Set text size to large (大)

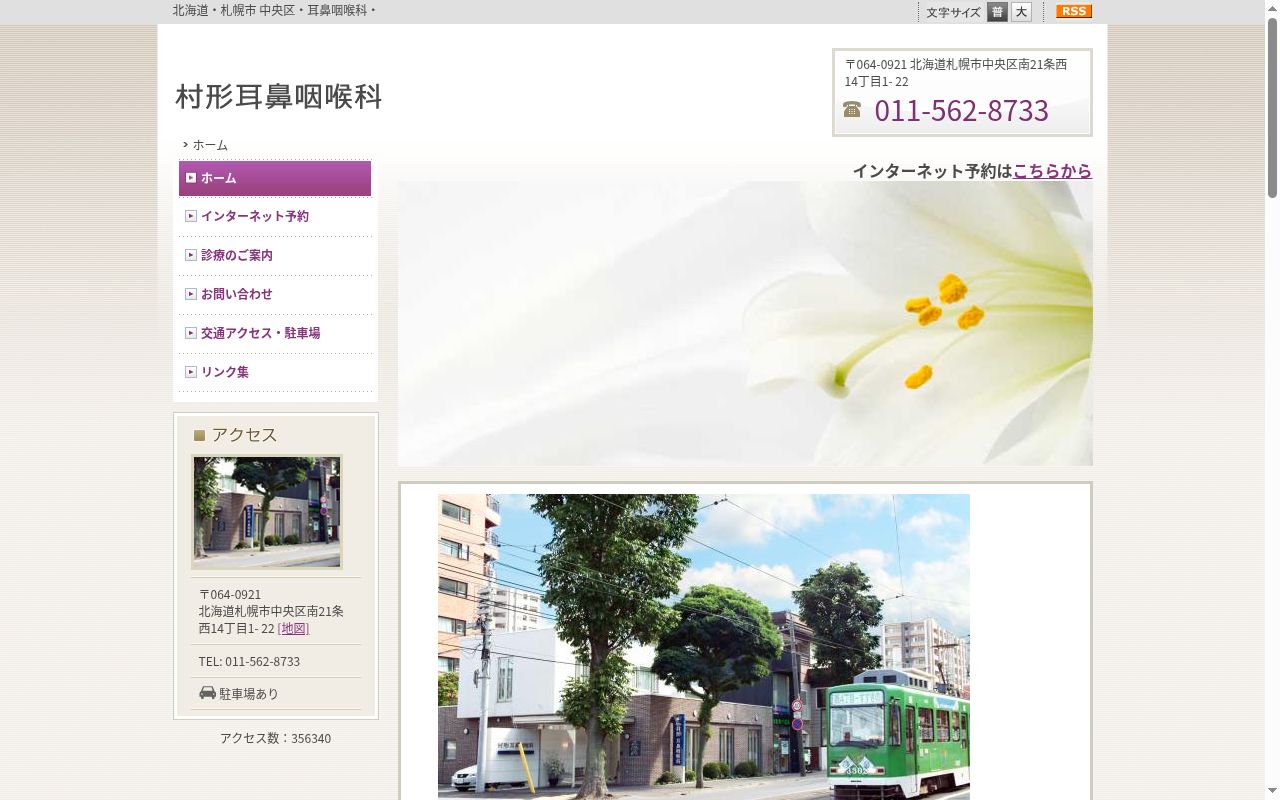tap(1021, 12)
